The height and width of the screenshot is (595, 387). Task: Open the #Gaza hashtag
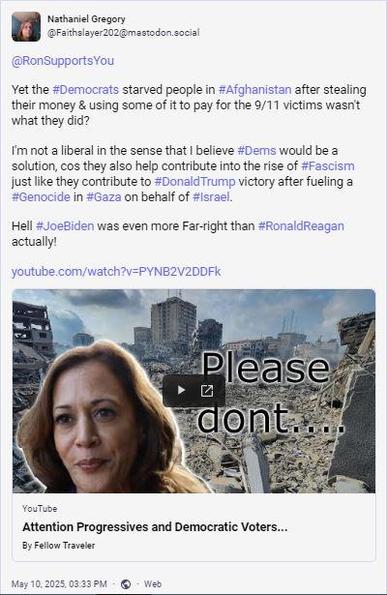pyautogui.click(x=104, y=197)
